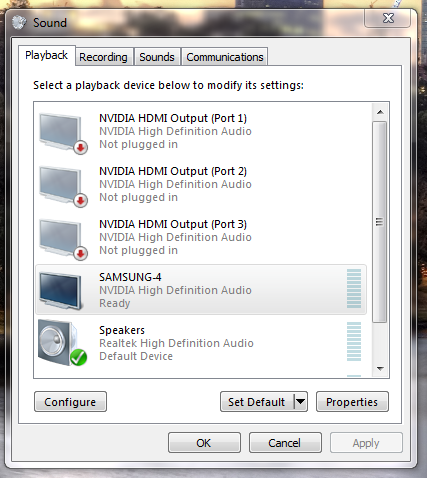Click the scroll up arrow in device list
Viewport: 427px width, 478px height.
[x=380, y=112]
